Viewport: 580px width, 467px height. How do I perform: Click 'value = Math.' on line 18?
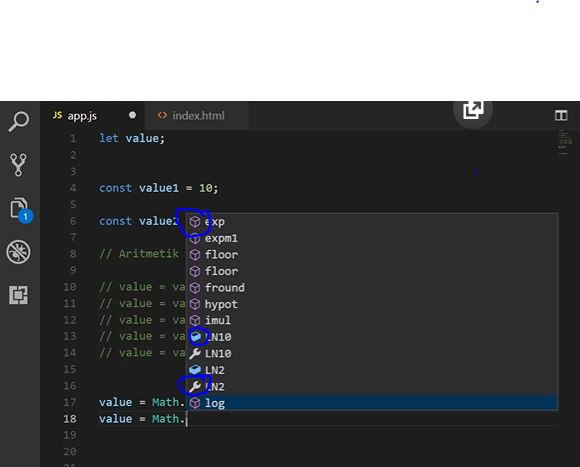(142, 419)
